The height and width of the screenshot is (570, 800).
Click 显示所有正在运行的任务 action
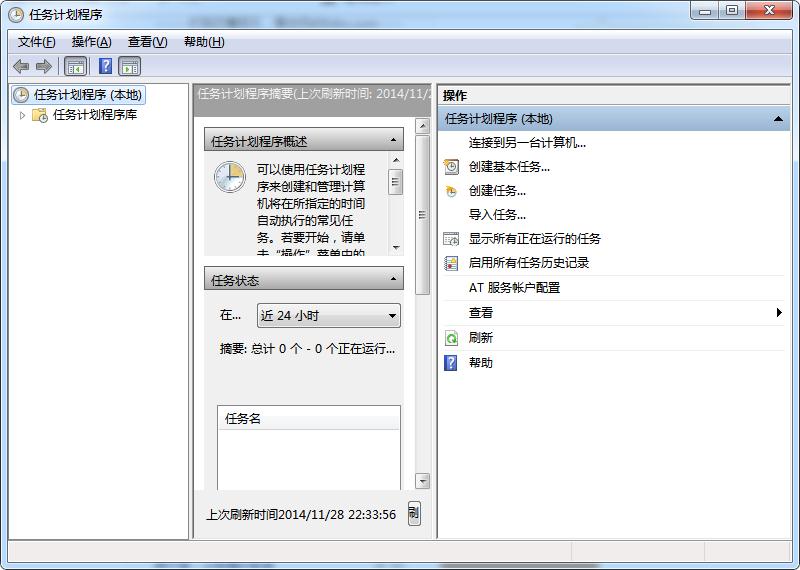[535, 239]
